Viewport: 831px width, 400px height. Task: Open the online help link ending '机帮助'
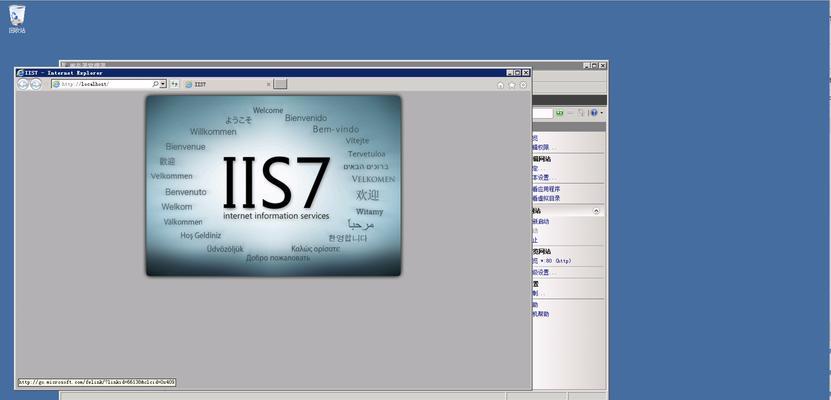541,314
